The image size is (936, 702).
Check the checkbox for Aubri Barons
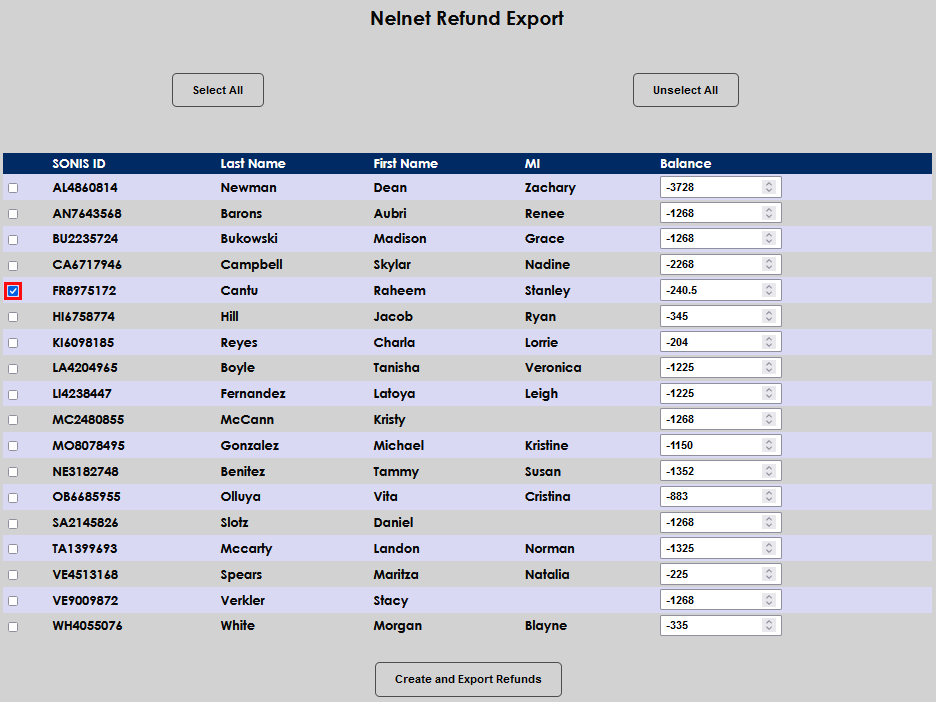pos(12,212)
